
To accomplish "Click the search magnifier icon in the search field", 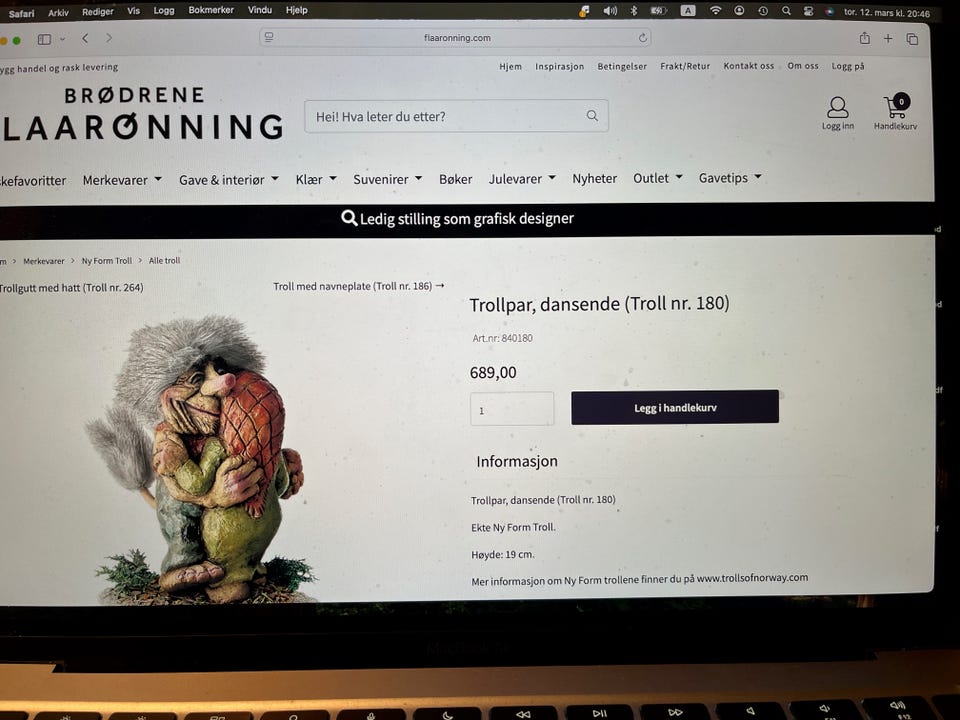I will click(592, 116).
